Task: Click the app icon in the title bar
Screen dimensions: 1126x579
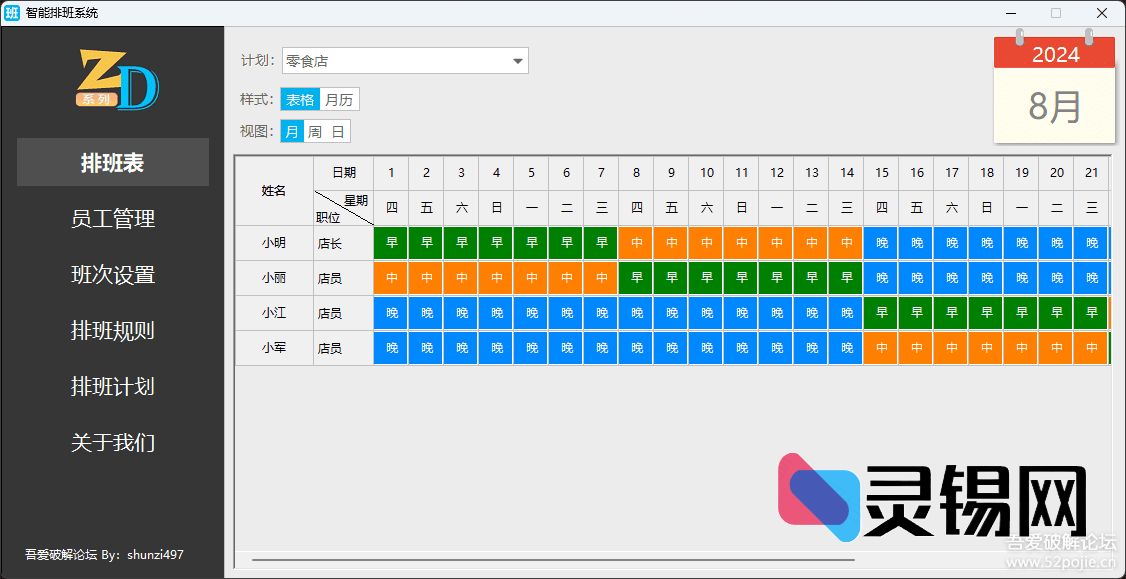Action: 12,13
